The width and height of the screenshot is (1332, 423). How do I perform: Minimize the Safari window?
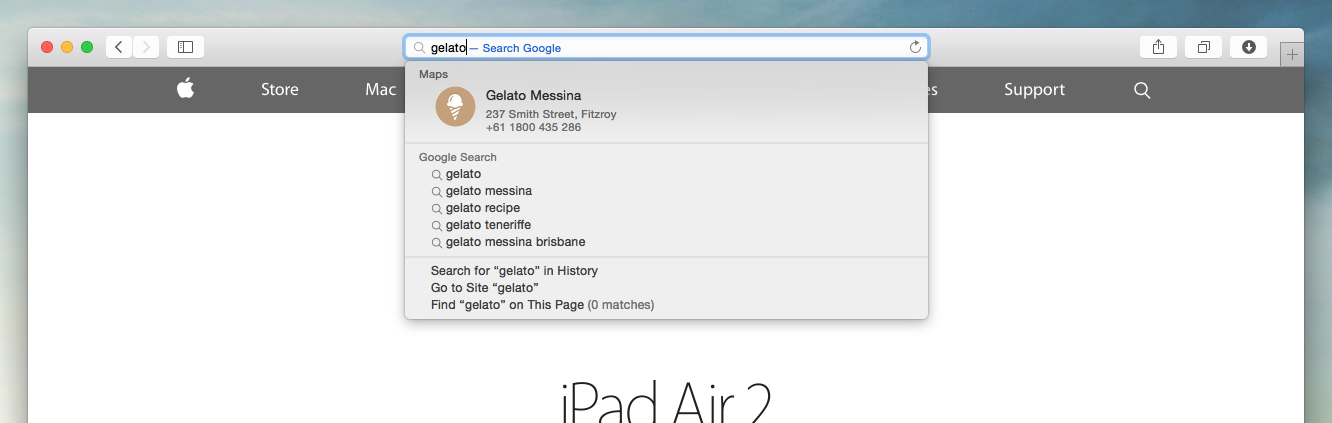[67, 47]
